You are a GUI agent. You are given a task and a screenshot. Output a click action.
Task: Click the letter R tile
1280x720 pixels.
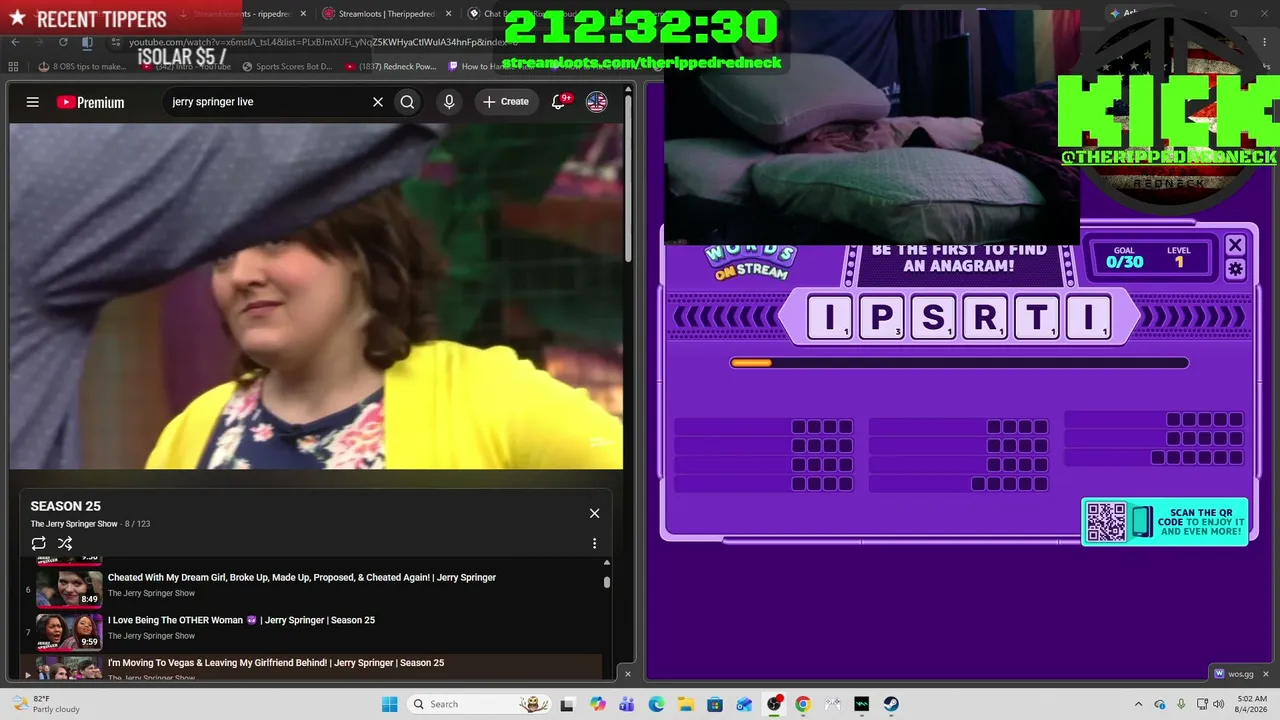point(985,317)
